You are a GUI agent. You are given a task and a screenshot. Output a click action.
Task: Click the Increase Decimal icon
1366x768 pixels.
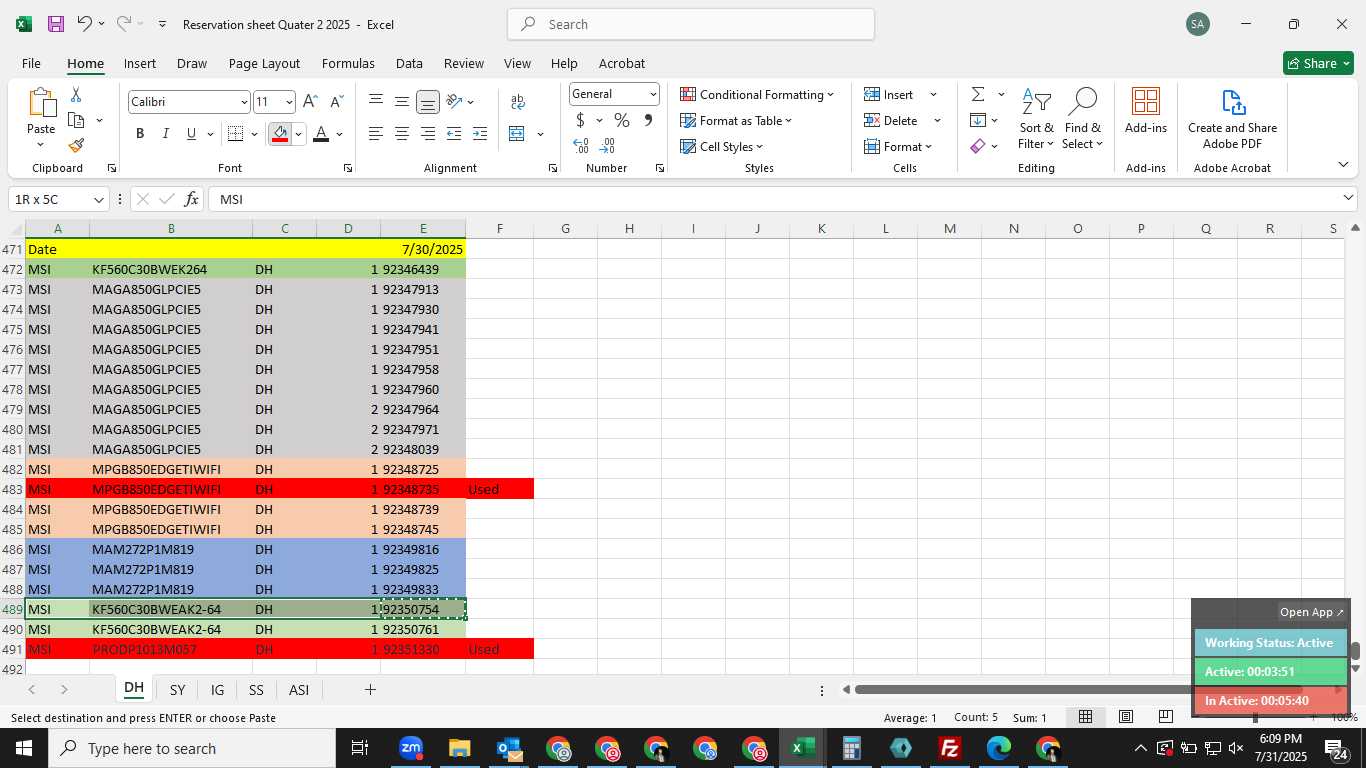[x=581, y=146]
